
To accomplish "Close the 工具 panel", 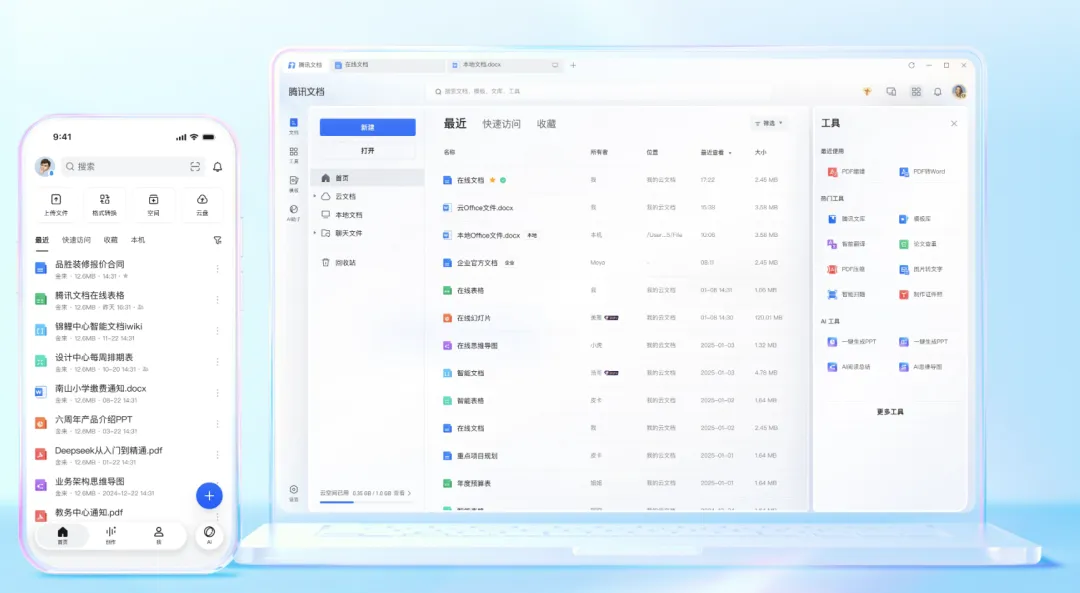I will pos(954,123).
